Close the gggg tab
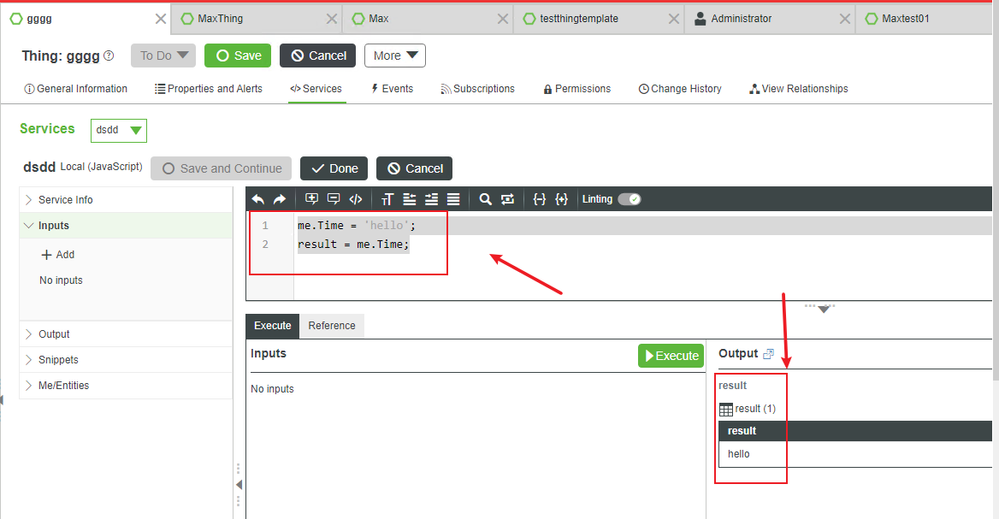This screenshot has height=519, width=999. [x=161, y=18]
